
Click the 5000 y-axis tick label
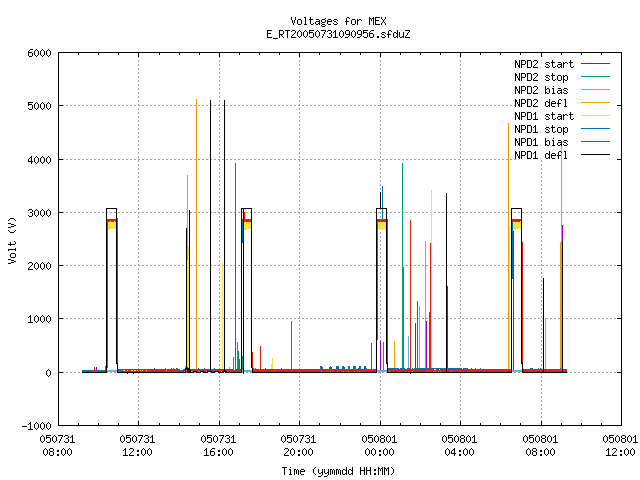[x=39, y=106]
